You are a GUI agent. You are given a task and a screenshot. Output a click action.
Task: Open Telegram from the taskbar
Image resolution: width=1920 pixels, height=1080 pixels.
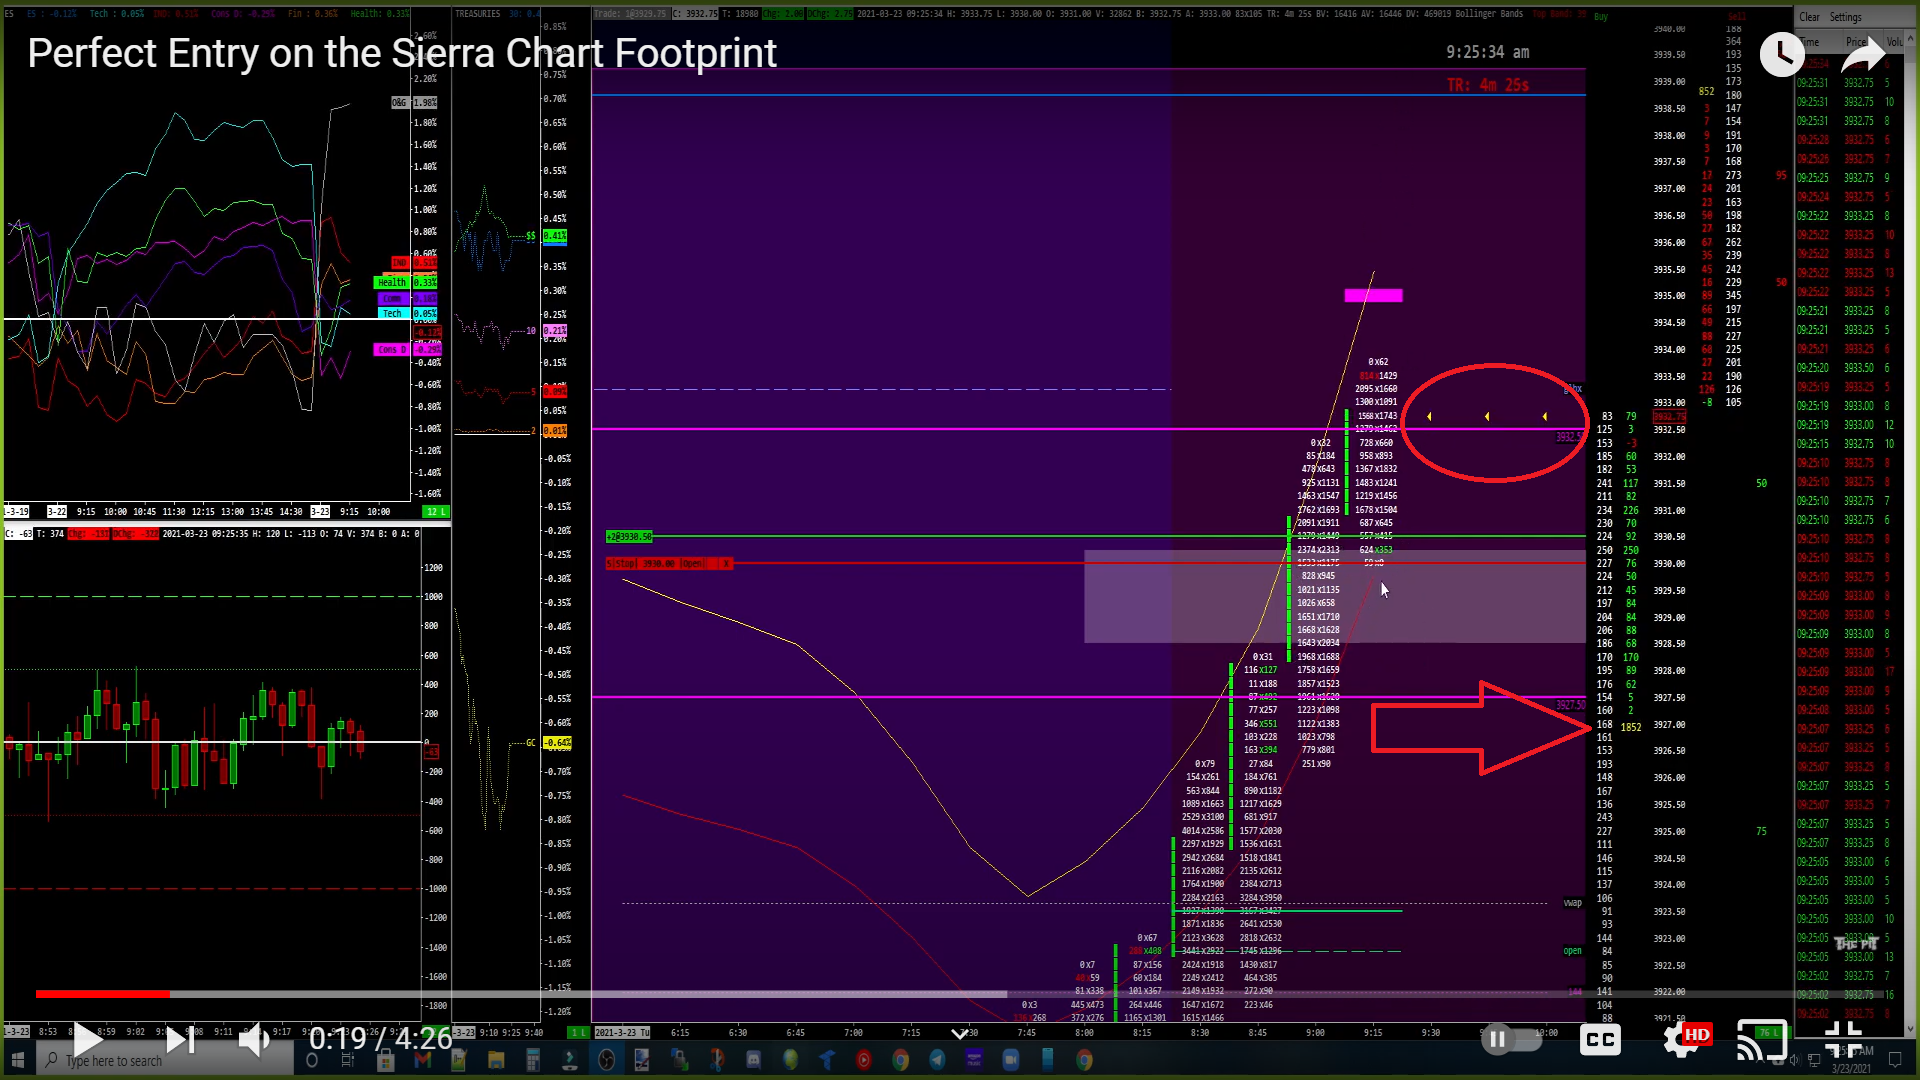pyautogui.click(x=937, y=1060)
